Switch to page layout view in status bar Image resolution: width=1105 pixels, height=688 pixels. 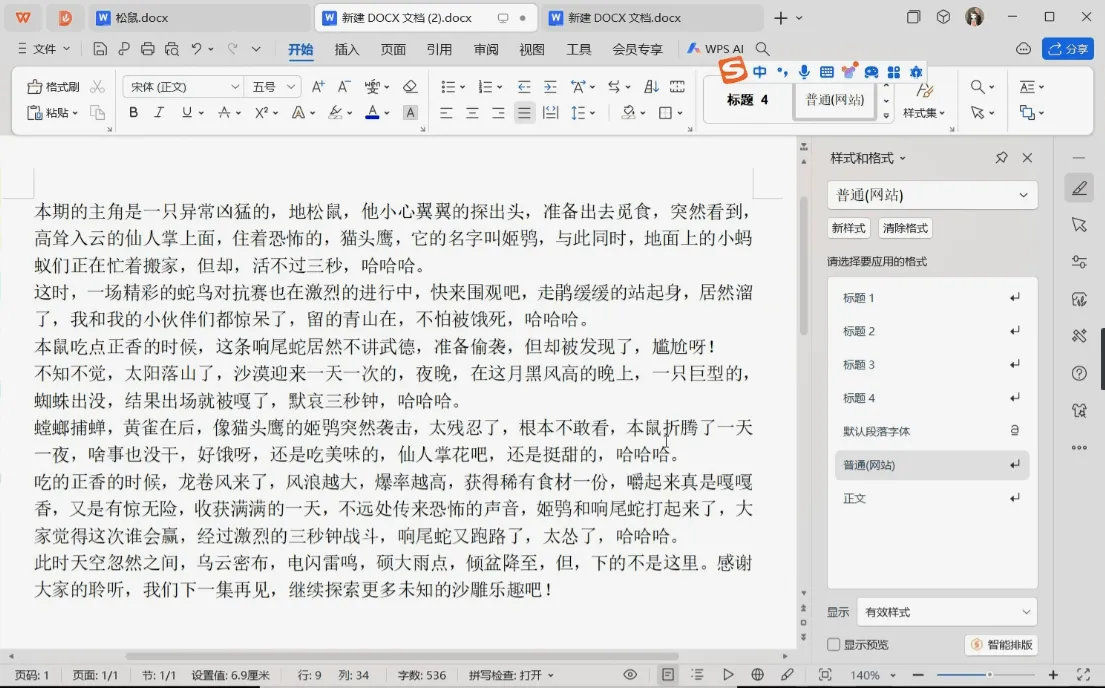pyautogui.click(x=667, y=675)
